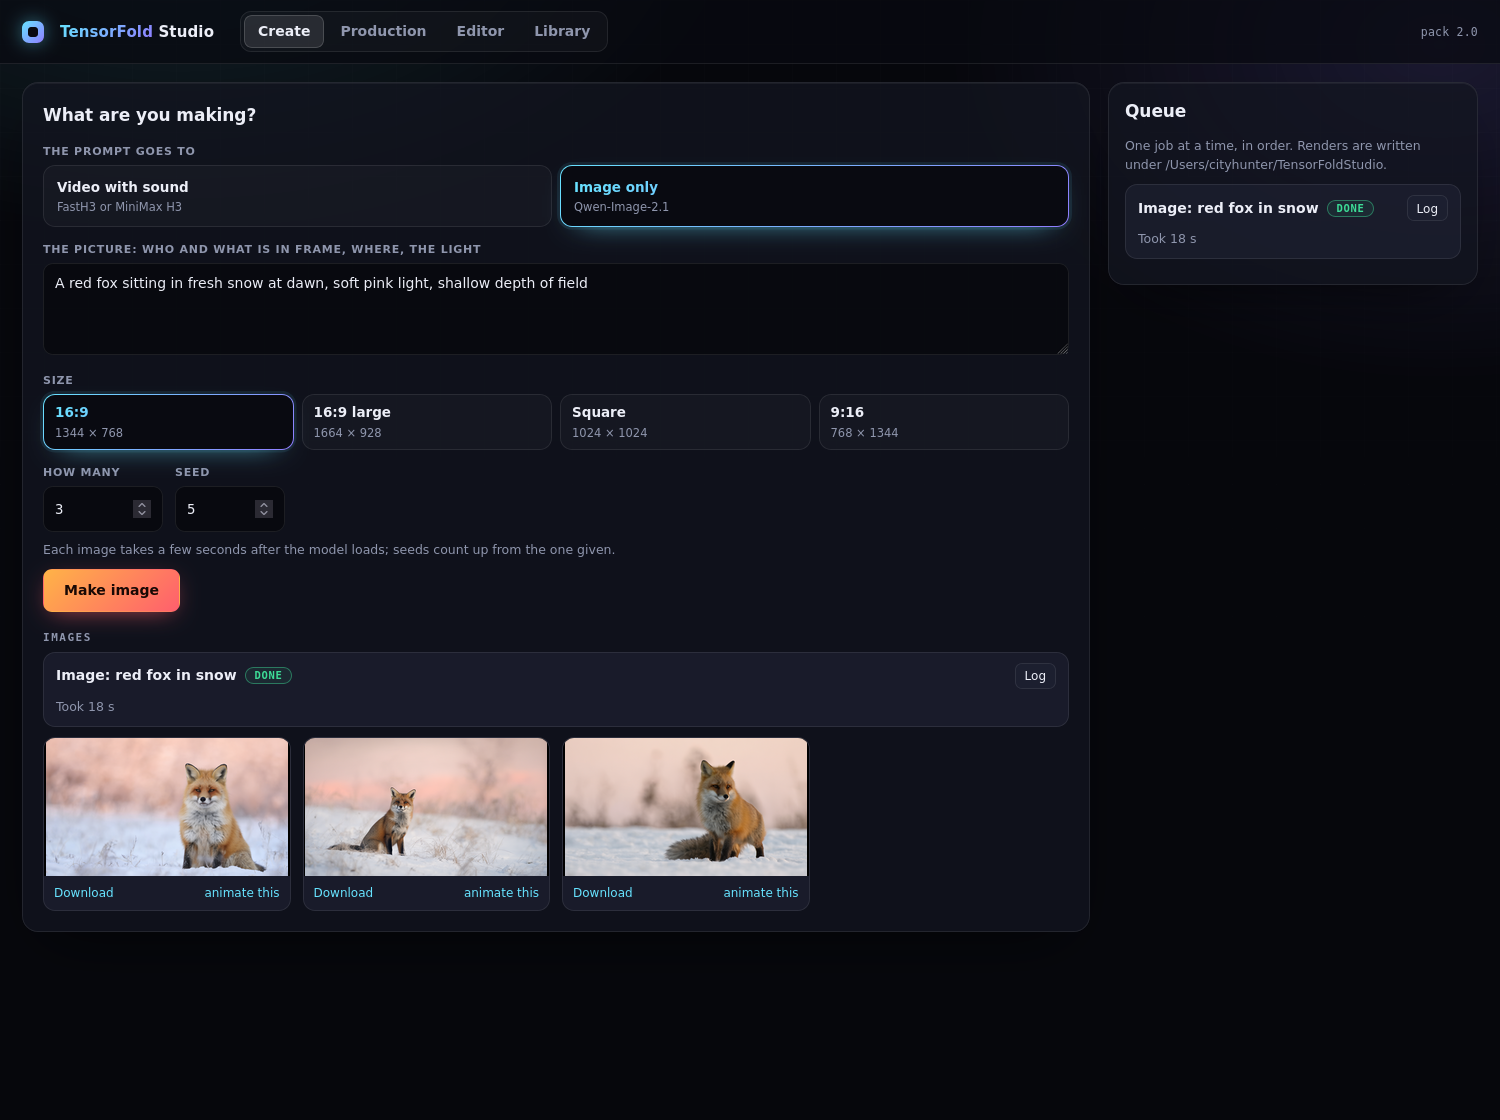Click the How Many stepper arrows
This screenshot has width=1500, height=1120.
[x=142, y=509]
